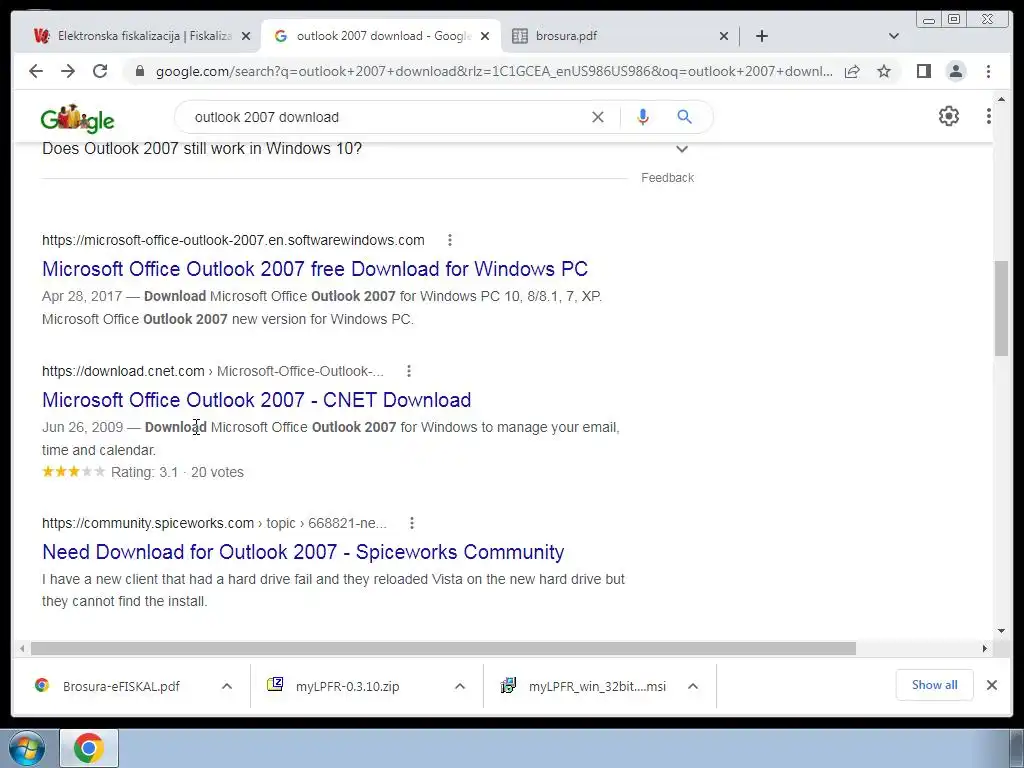Open Google quick settings gear
This screenshot has height=768, width=1024.
(949, 116)
